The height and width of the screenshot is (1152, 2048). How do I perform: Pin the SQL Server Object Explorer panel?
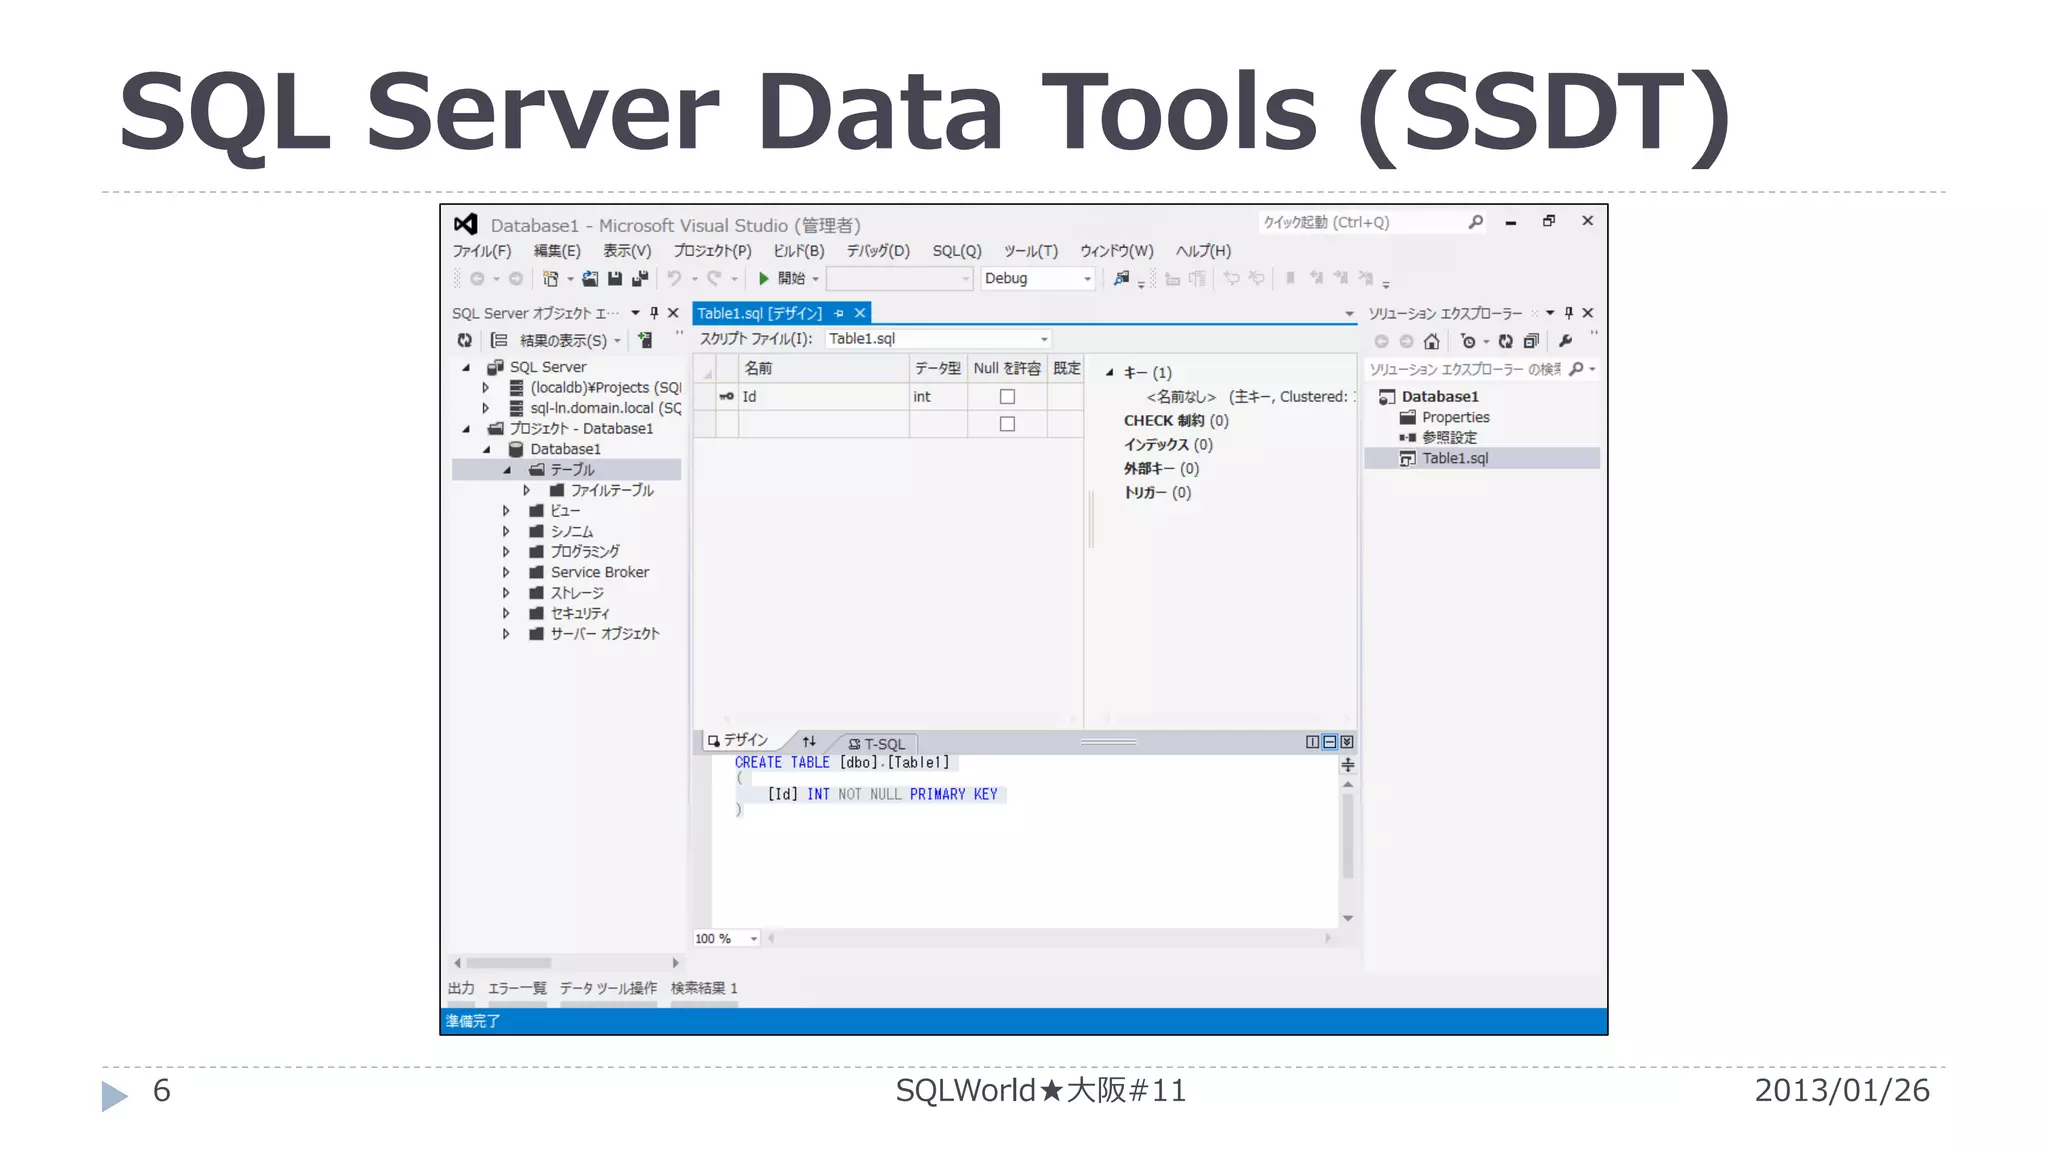click(x=655, y=313)
